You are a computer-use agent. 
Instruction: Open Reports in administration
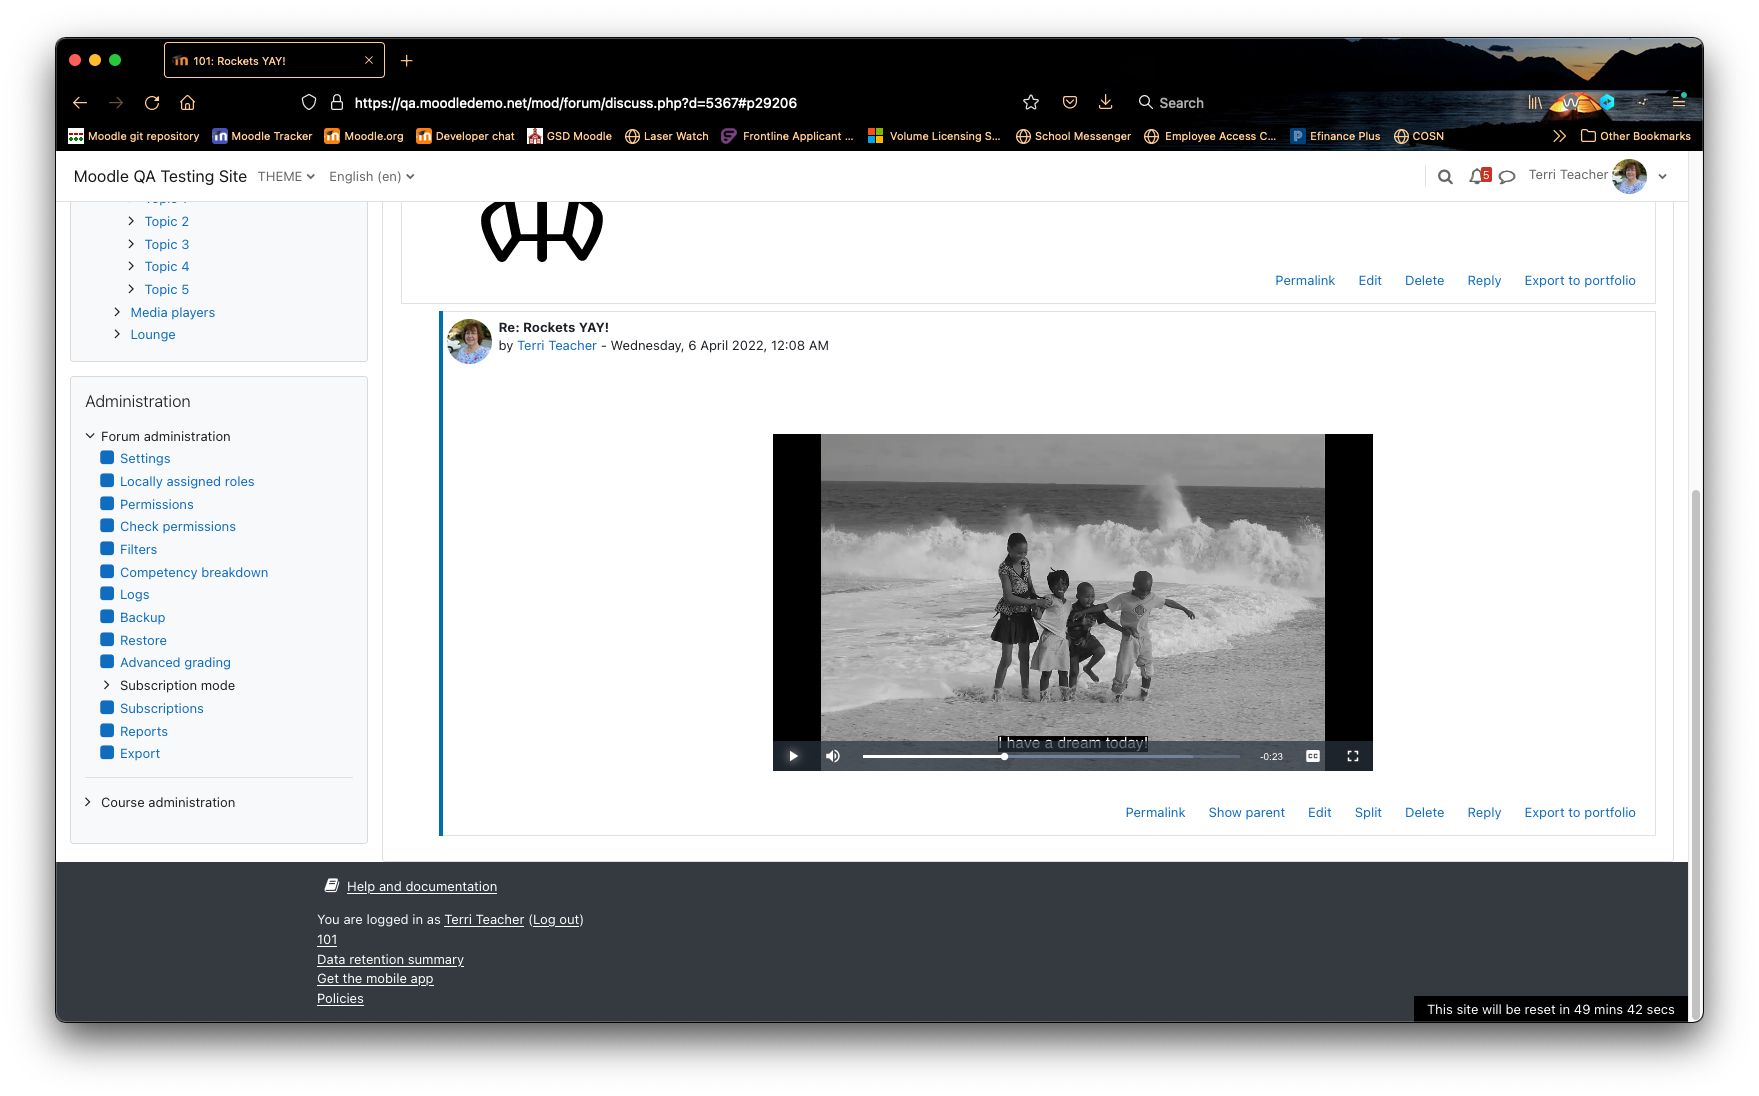[143, 731]
